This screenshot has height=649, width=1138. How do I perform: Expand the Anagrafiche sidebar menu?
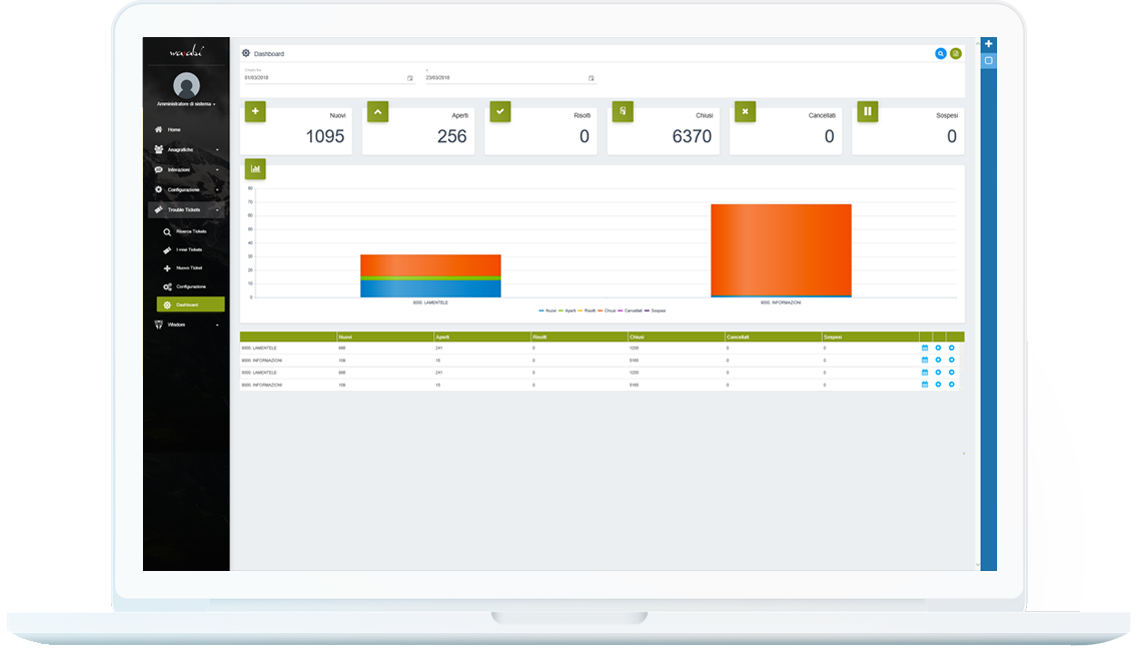tap(187, 150)
